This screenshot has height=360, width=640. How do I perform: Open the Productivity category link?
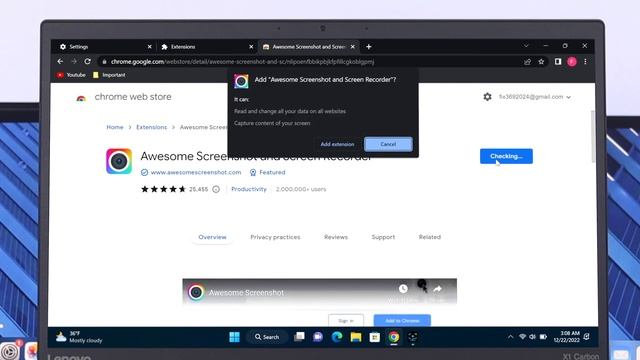click(249, 189)
